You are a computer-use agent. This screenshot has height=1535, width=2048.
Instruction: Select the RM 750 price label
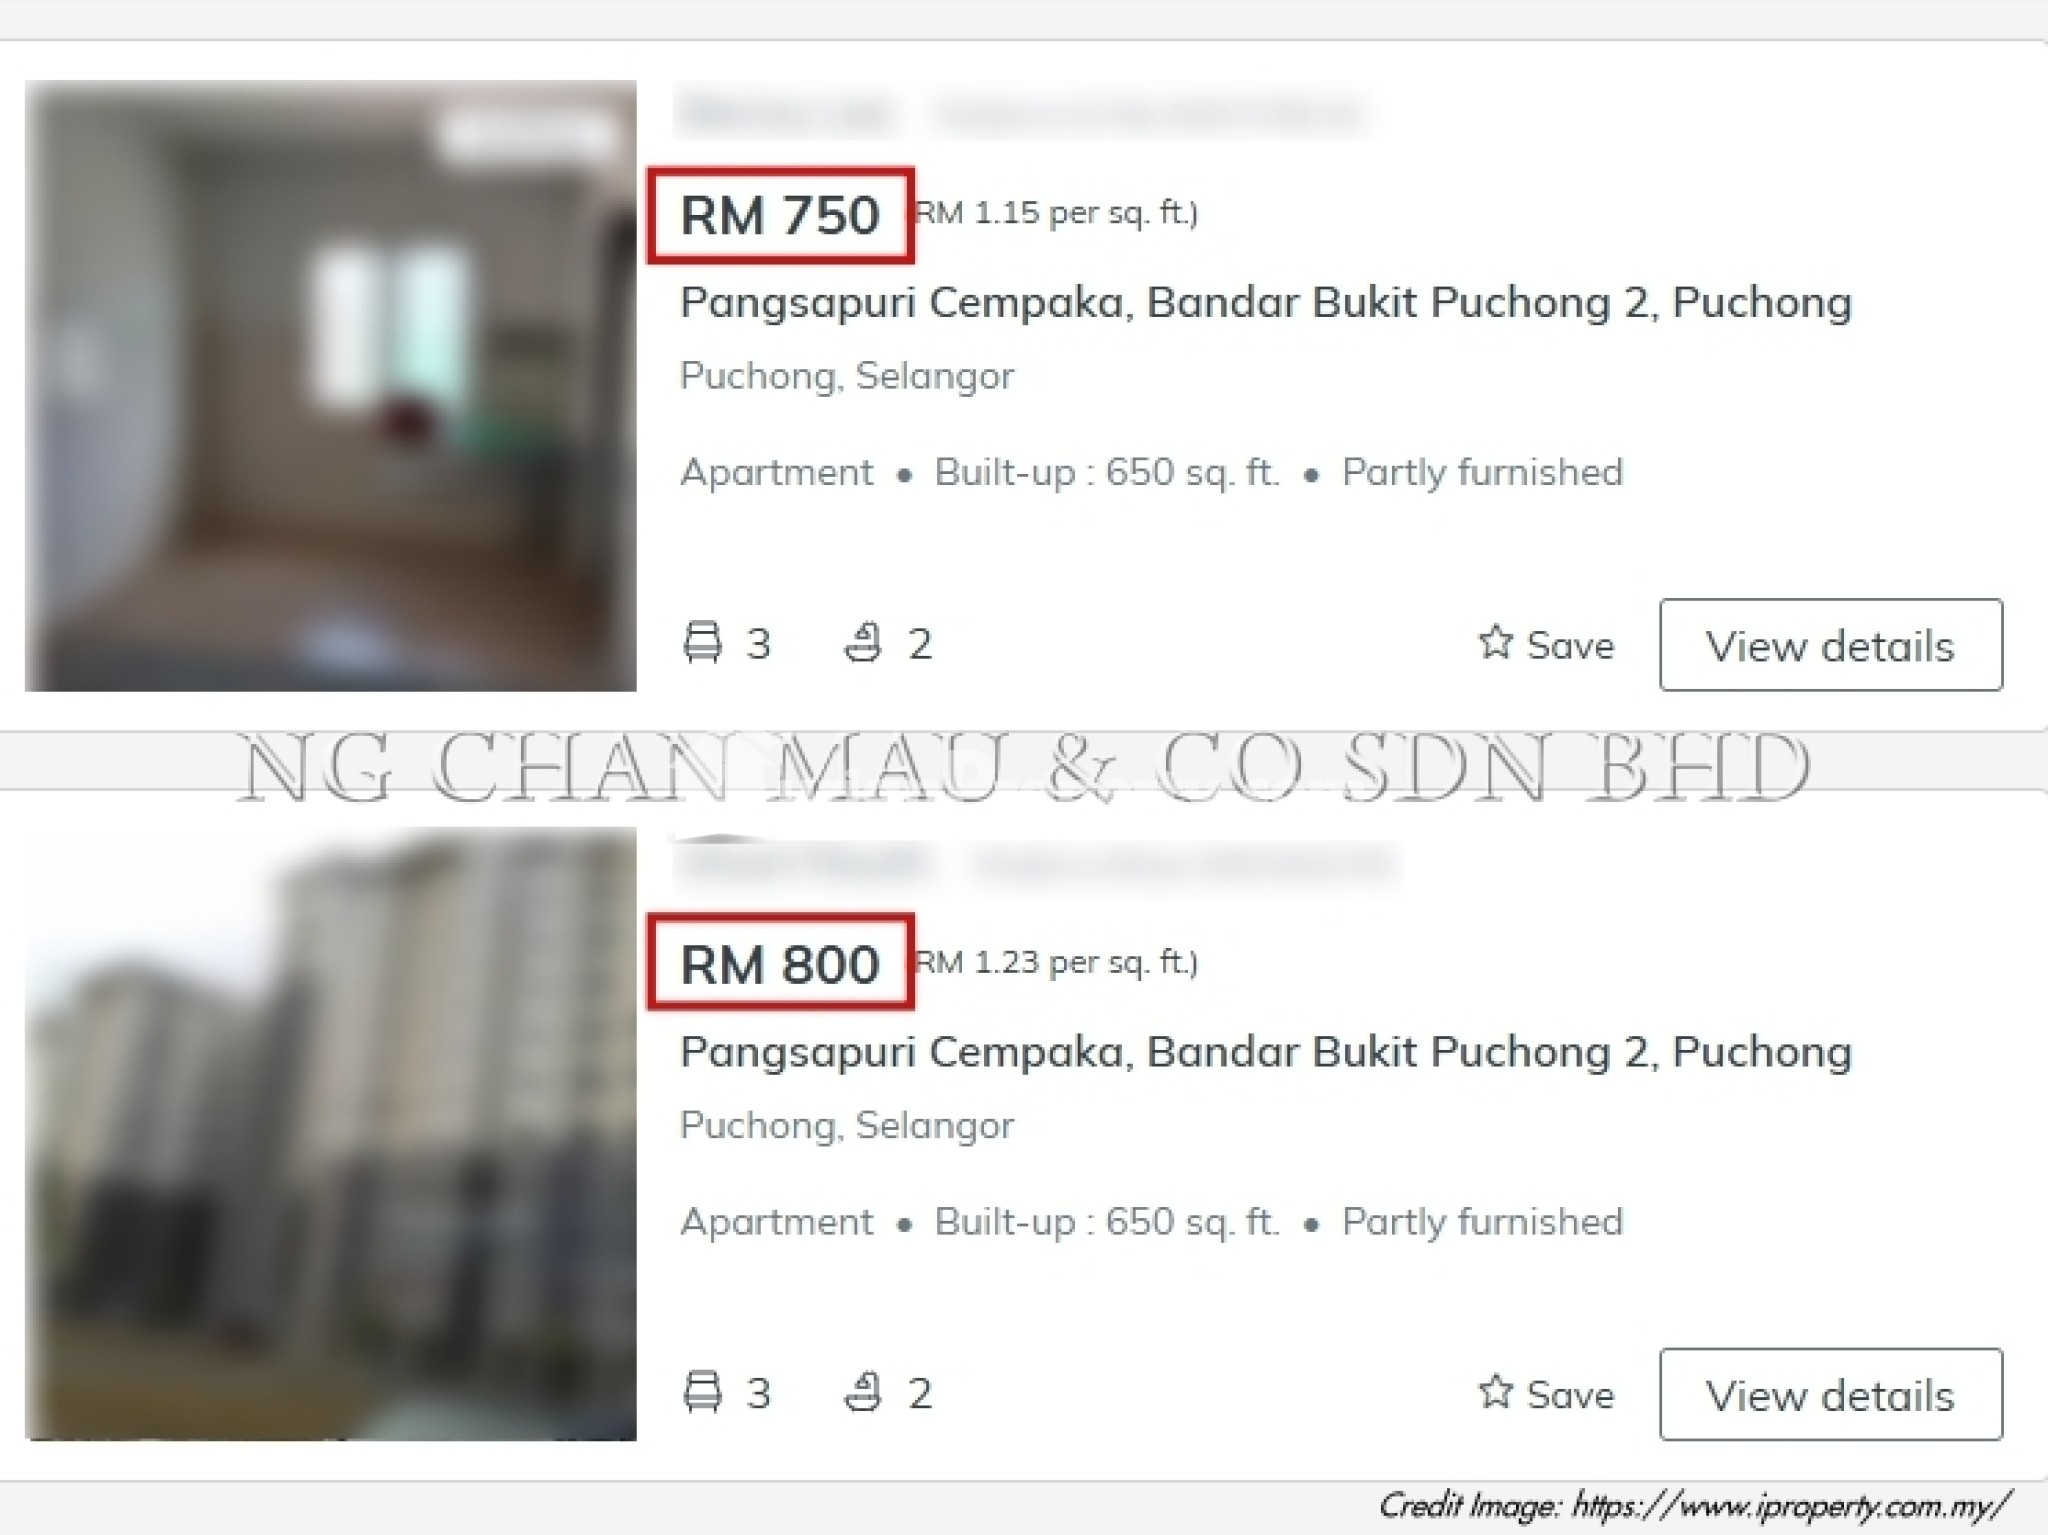[780, 215]
